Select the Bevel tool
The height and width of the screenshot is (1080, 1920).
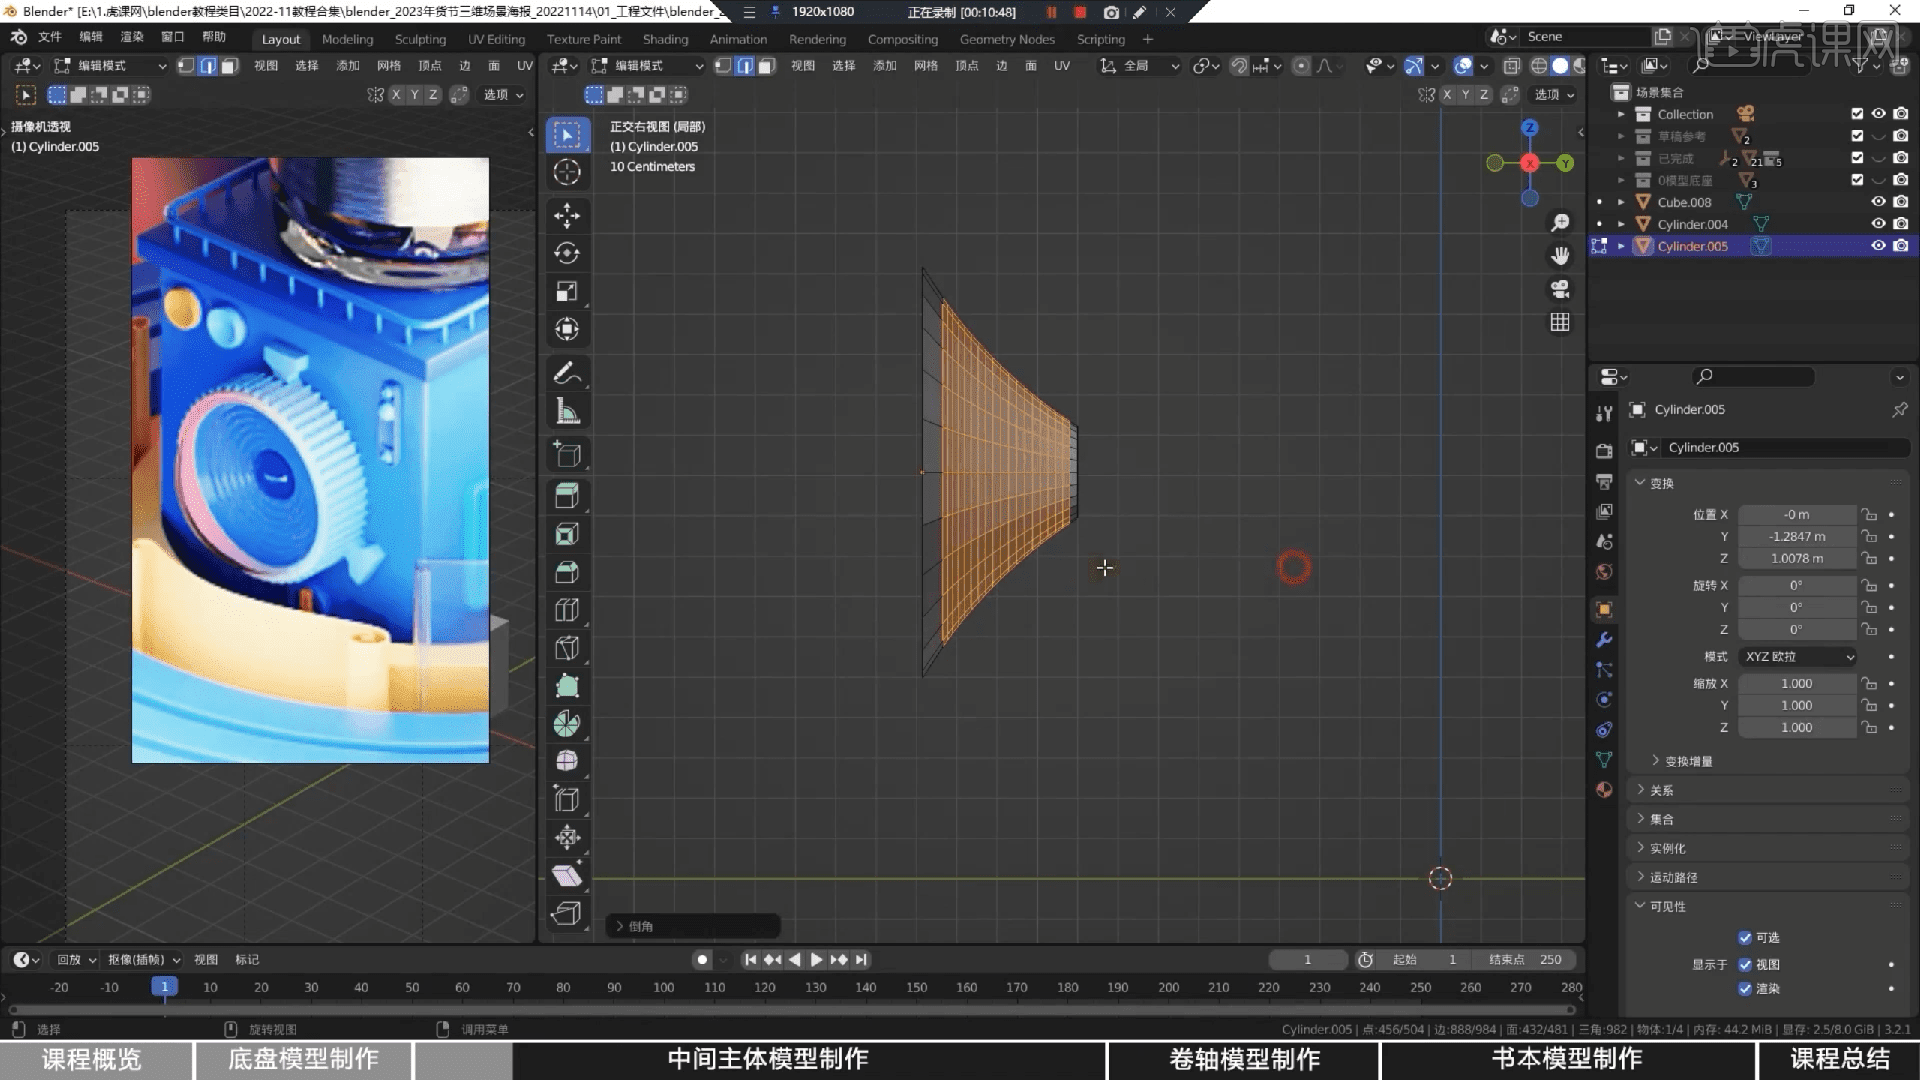point(567,572)
